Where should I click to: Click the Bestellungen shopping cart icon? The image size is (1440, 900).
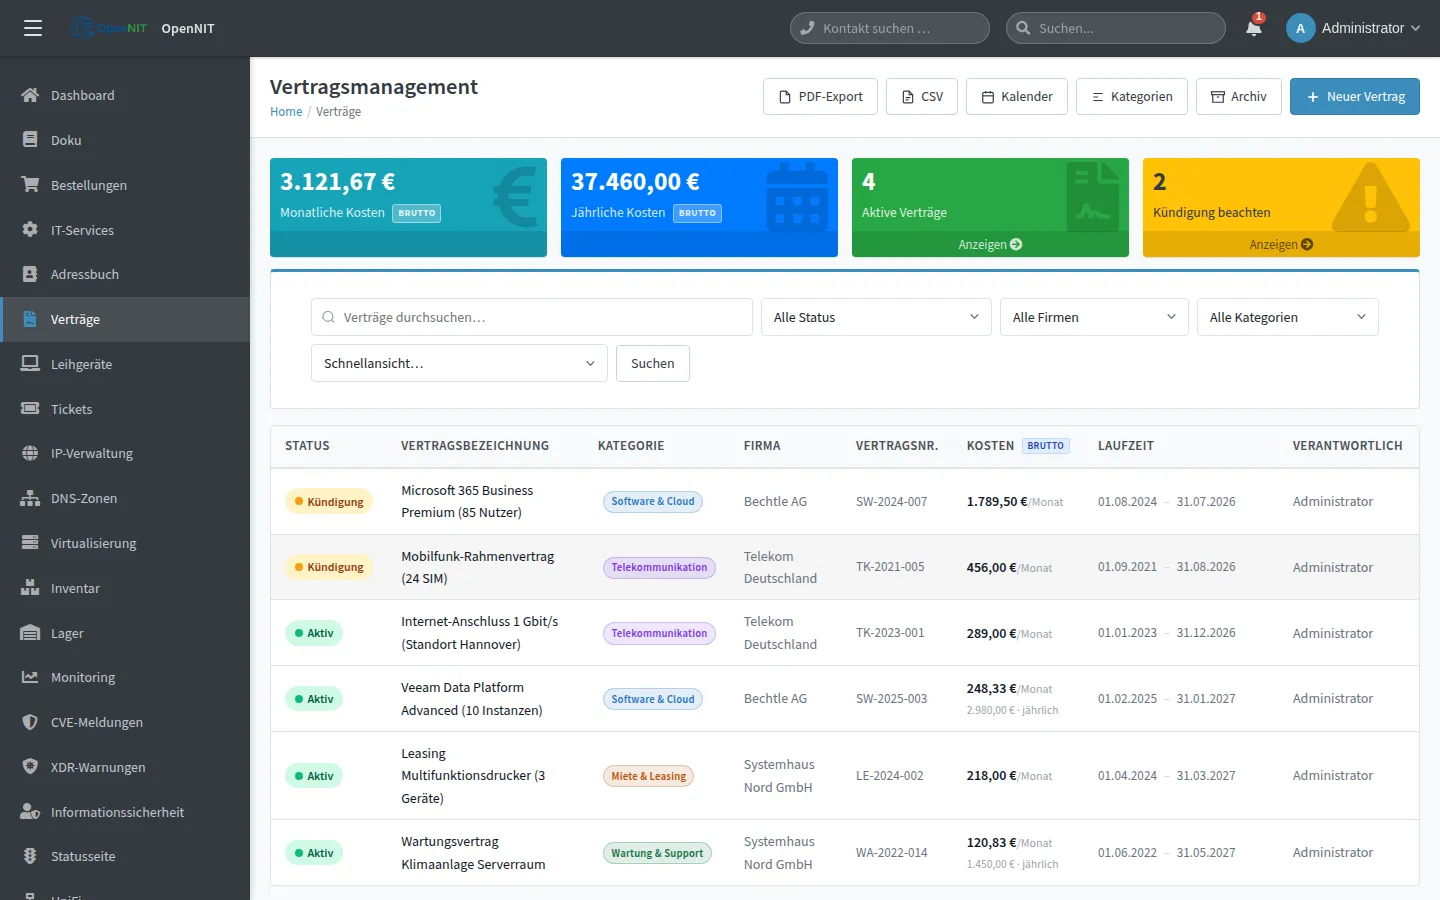coord(30,185)
